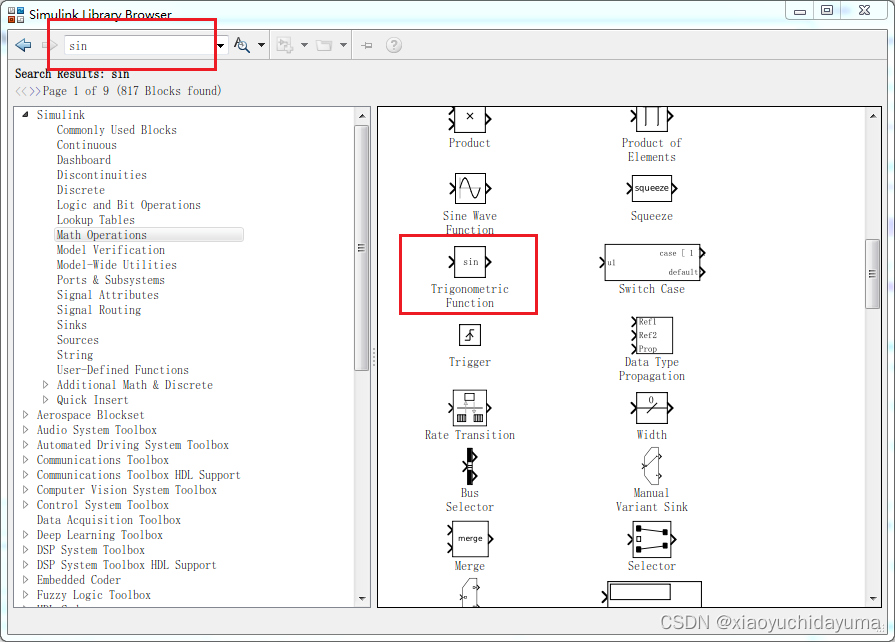Expand the Fuzzy Logic Toolbox node
Image resolution: width=895 pixels, height=642 pixels.
pyautogui.click(x=26, y=595)
